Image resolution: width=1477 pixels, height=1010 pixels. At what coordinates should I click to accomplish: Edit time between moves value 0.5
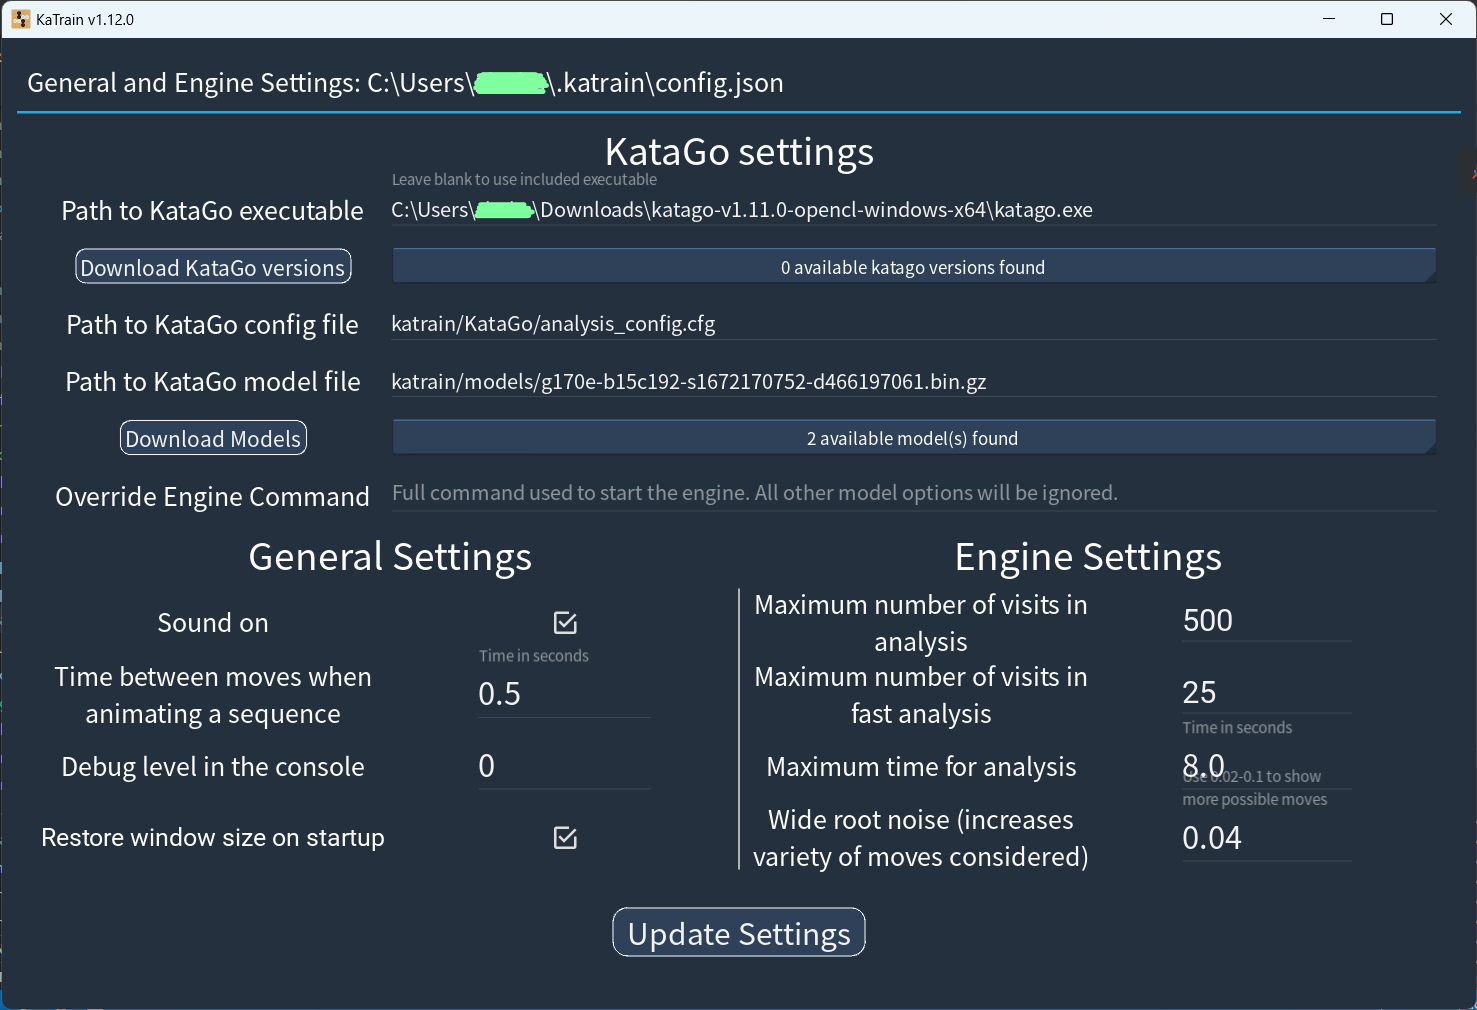pyautogui.click(x=564, y=694)
